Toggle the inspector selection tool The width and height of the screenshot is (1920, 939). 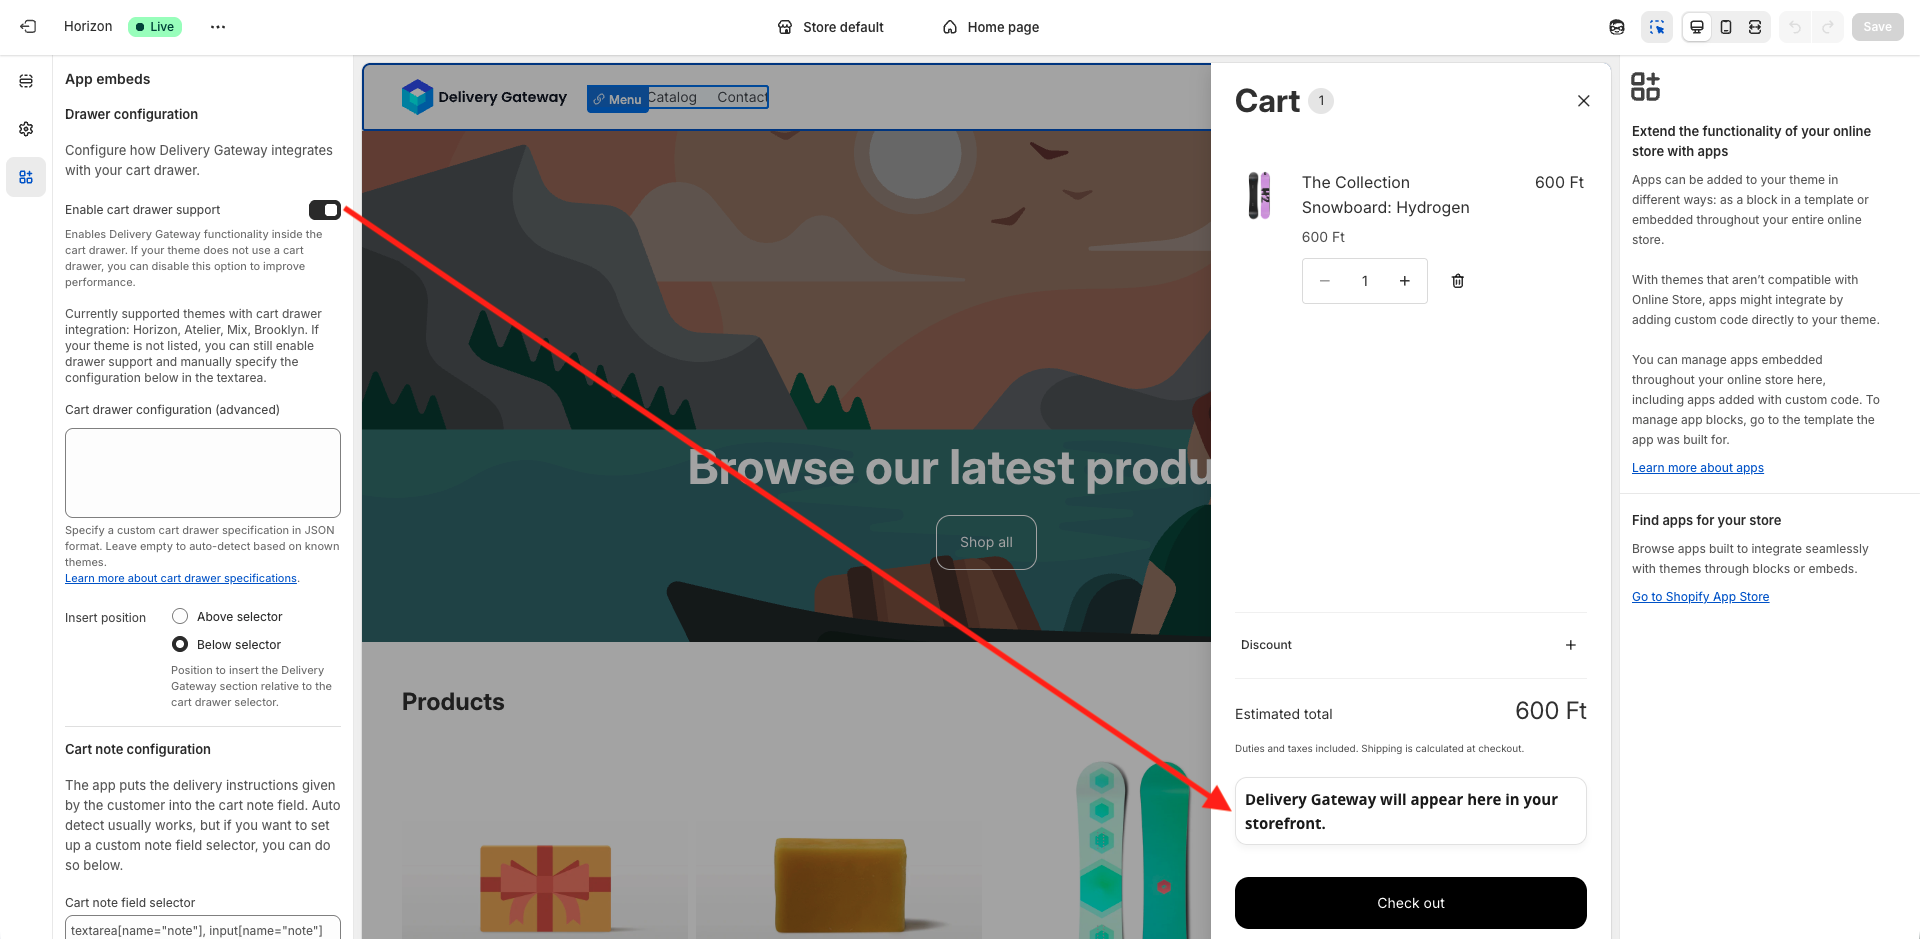tap(1657, 27)
